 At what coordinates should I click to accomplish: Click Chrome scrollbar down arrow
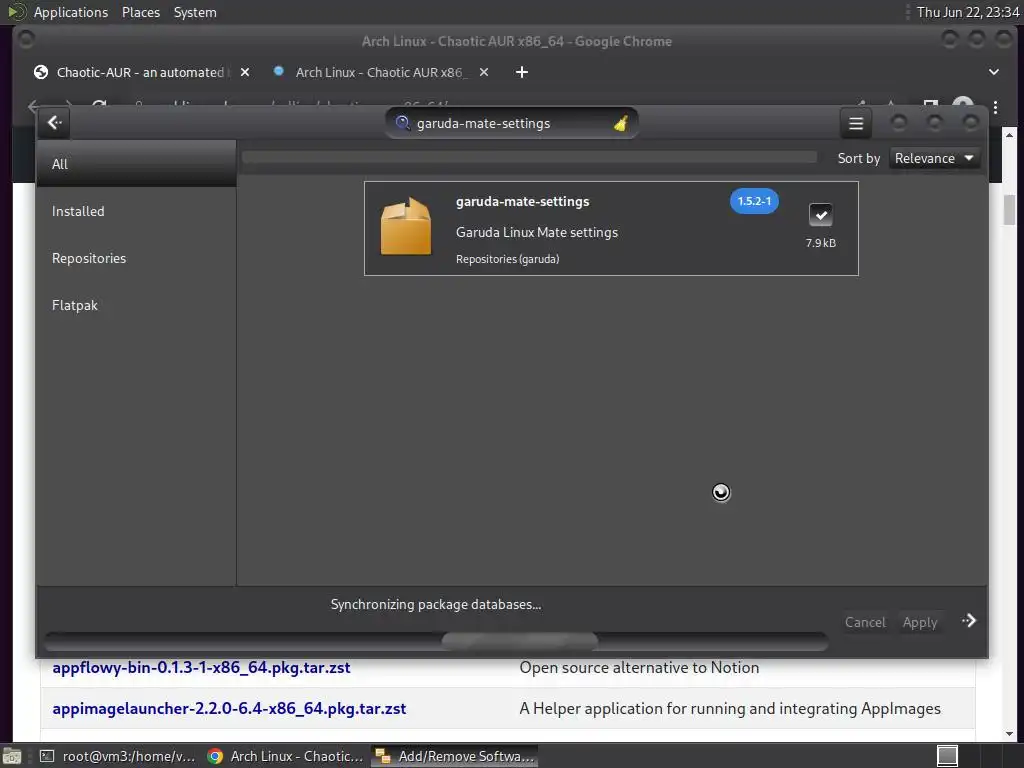pyautogui.click(x=1009, y=733)
